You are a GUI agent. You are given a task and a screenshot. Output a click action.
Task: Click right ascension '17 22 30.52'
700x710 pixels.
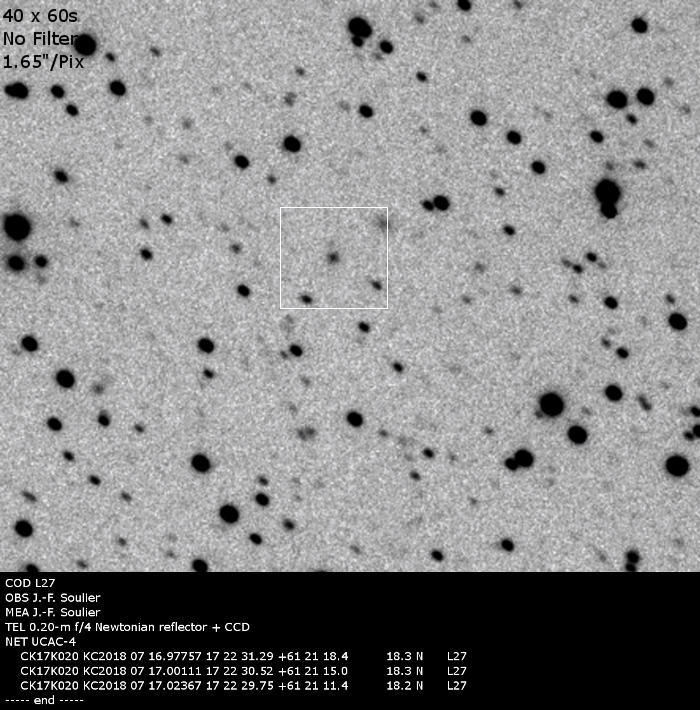point(240,671)
